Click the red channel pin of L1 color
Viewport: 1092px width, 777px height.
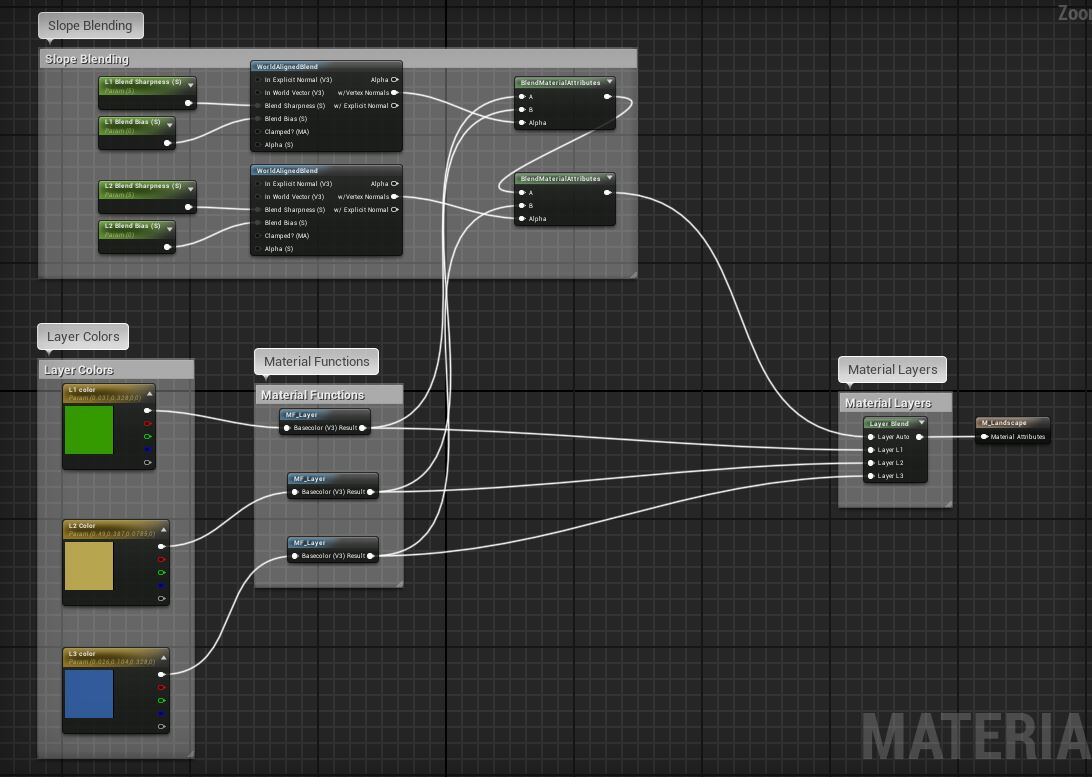(x=148, y=423)
